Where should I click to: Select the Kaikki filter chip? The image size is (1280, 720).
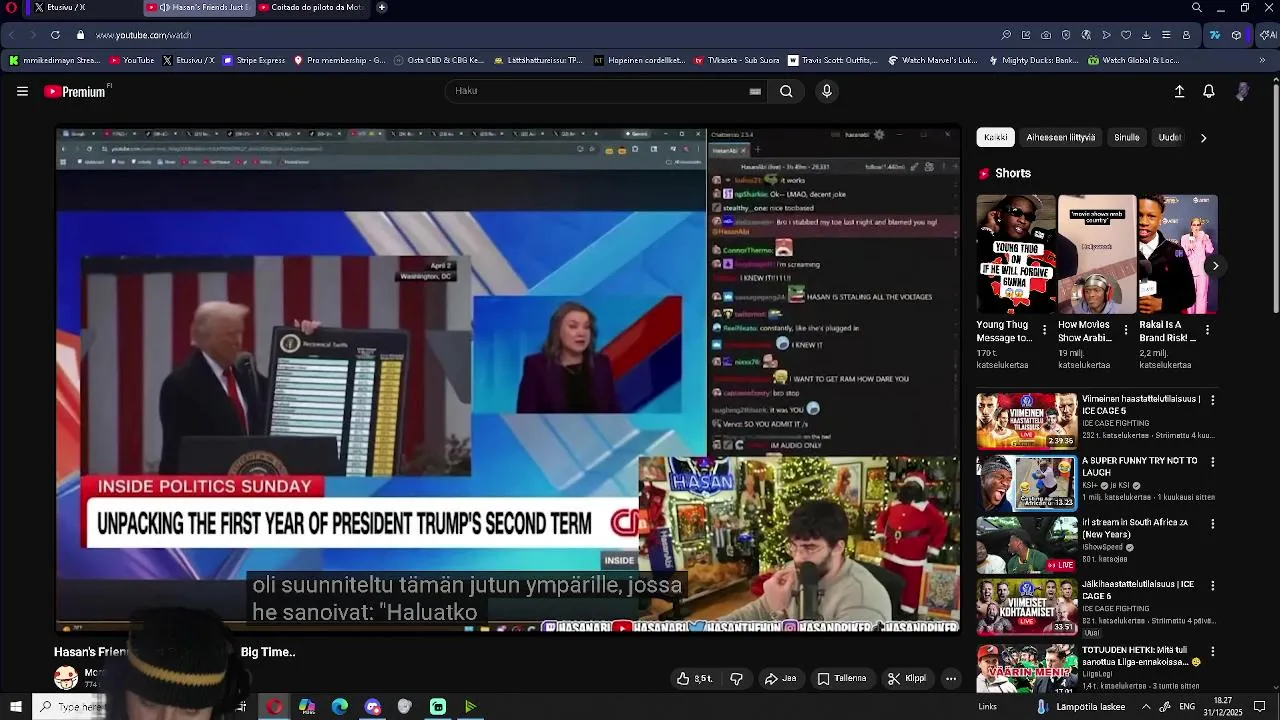pyautogui.click(x=996, y=137)
